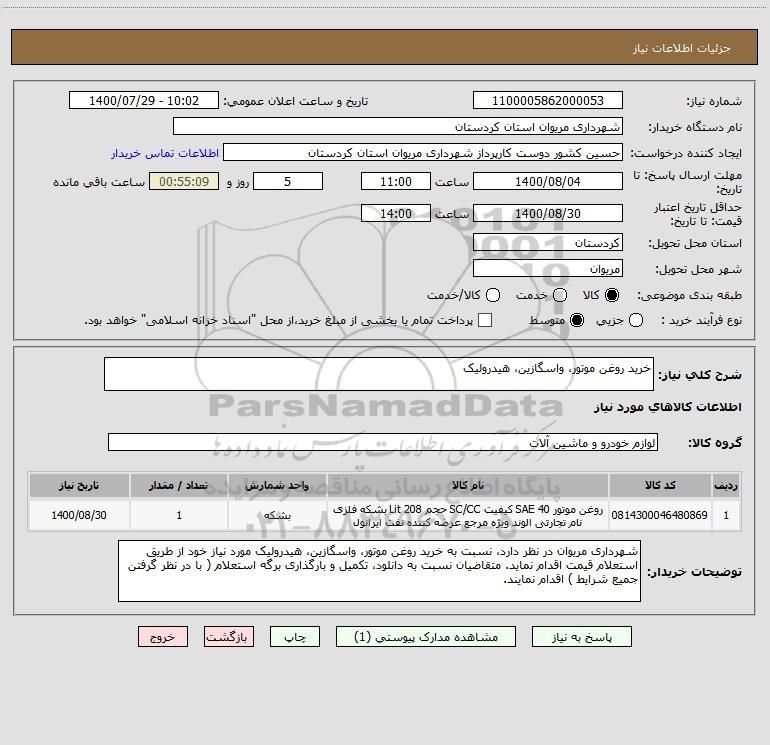This screenshot has height=745, width=770.
Task: Open مشاهده مدارک پیوستی (1) button
Action: click(x=426, y=637)
